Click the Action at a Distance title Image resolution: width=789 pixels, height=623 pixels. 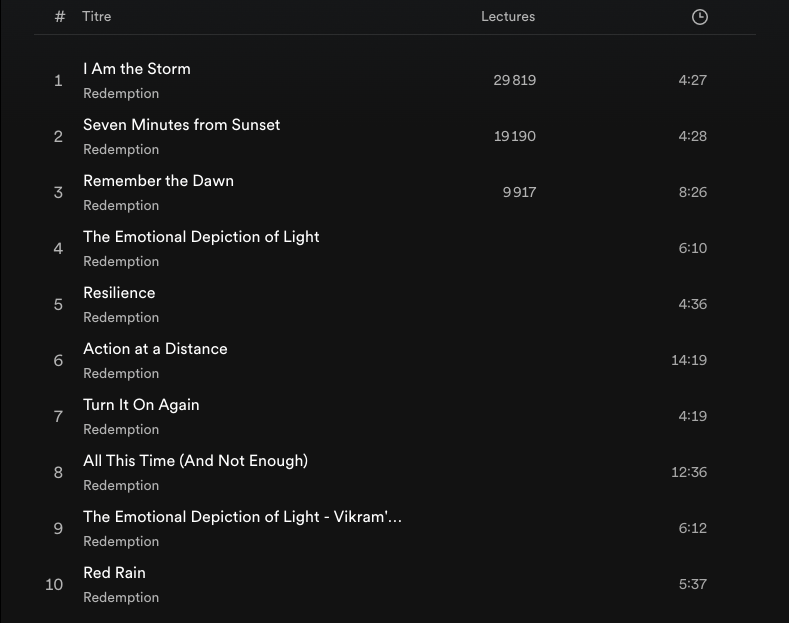(155, 349)
